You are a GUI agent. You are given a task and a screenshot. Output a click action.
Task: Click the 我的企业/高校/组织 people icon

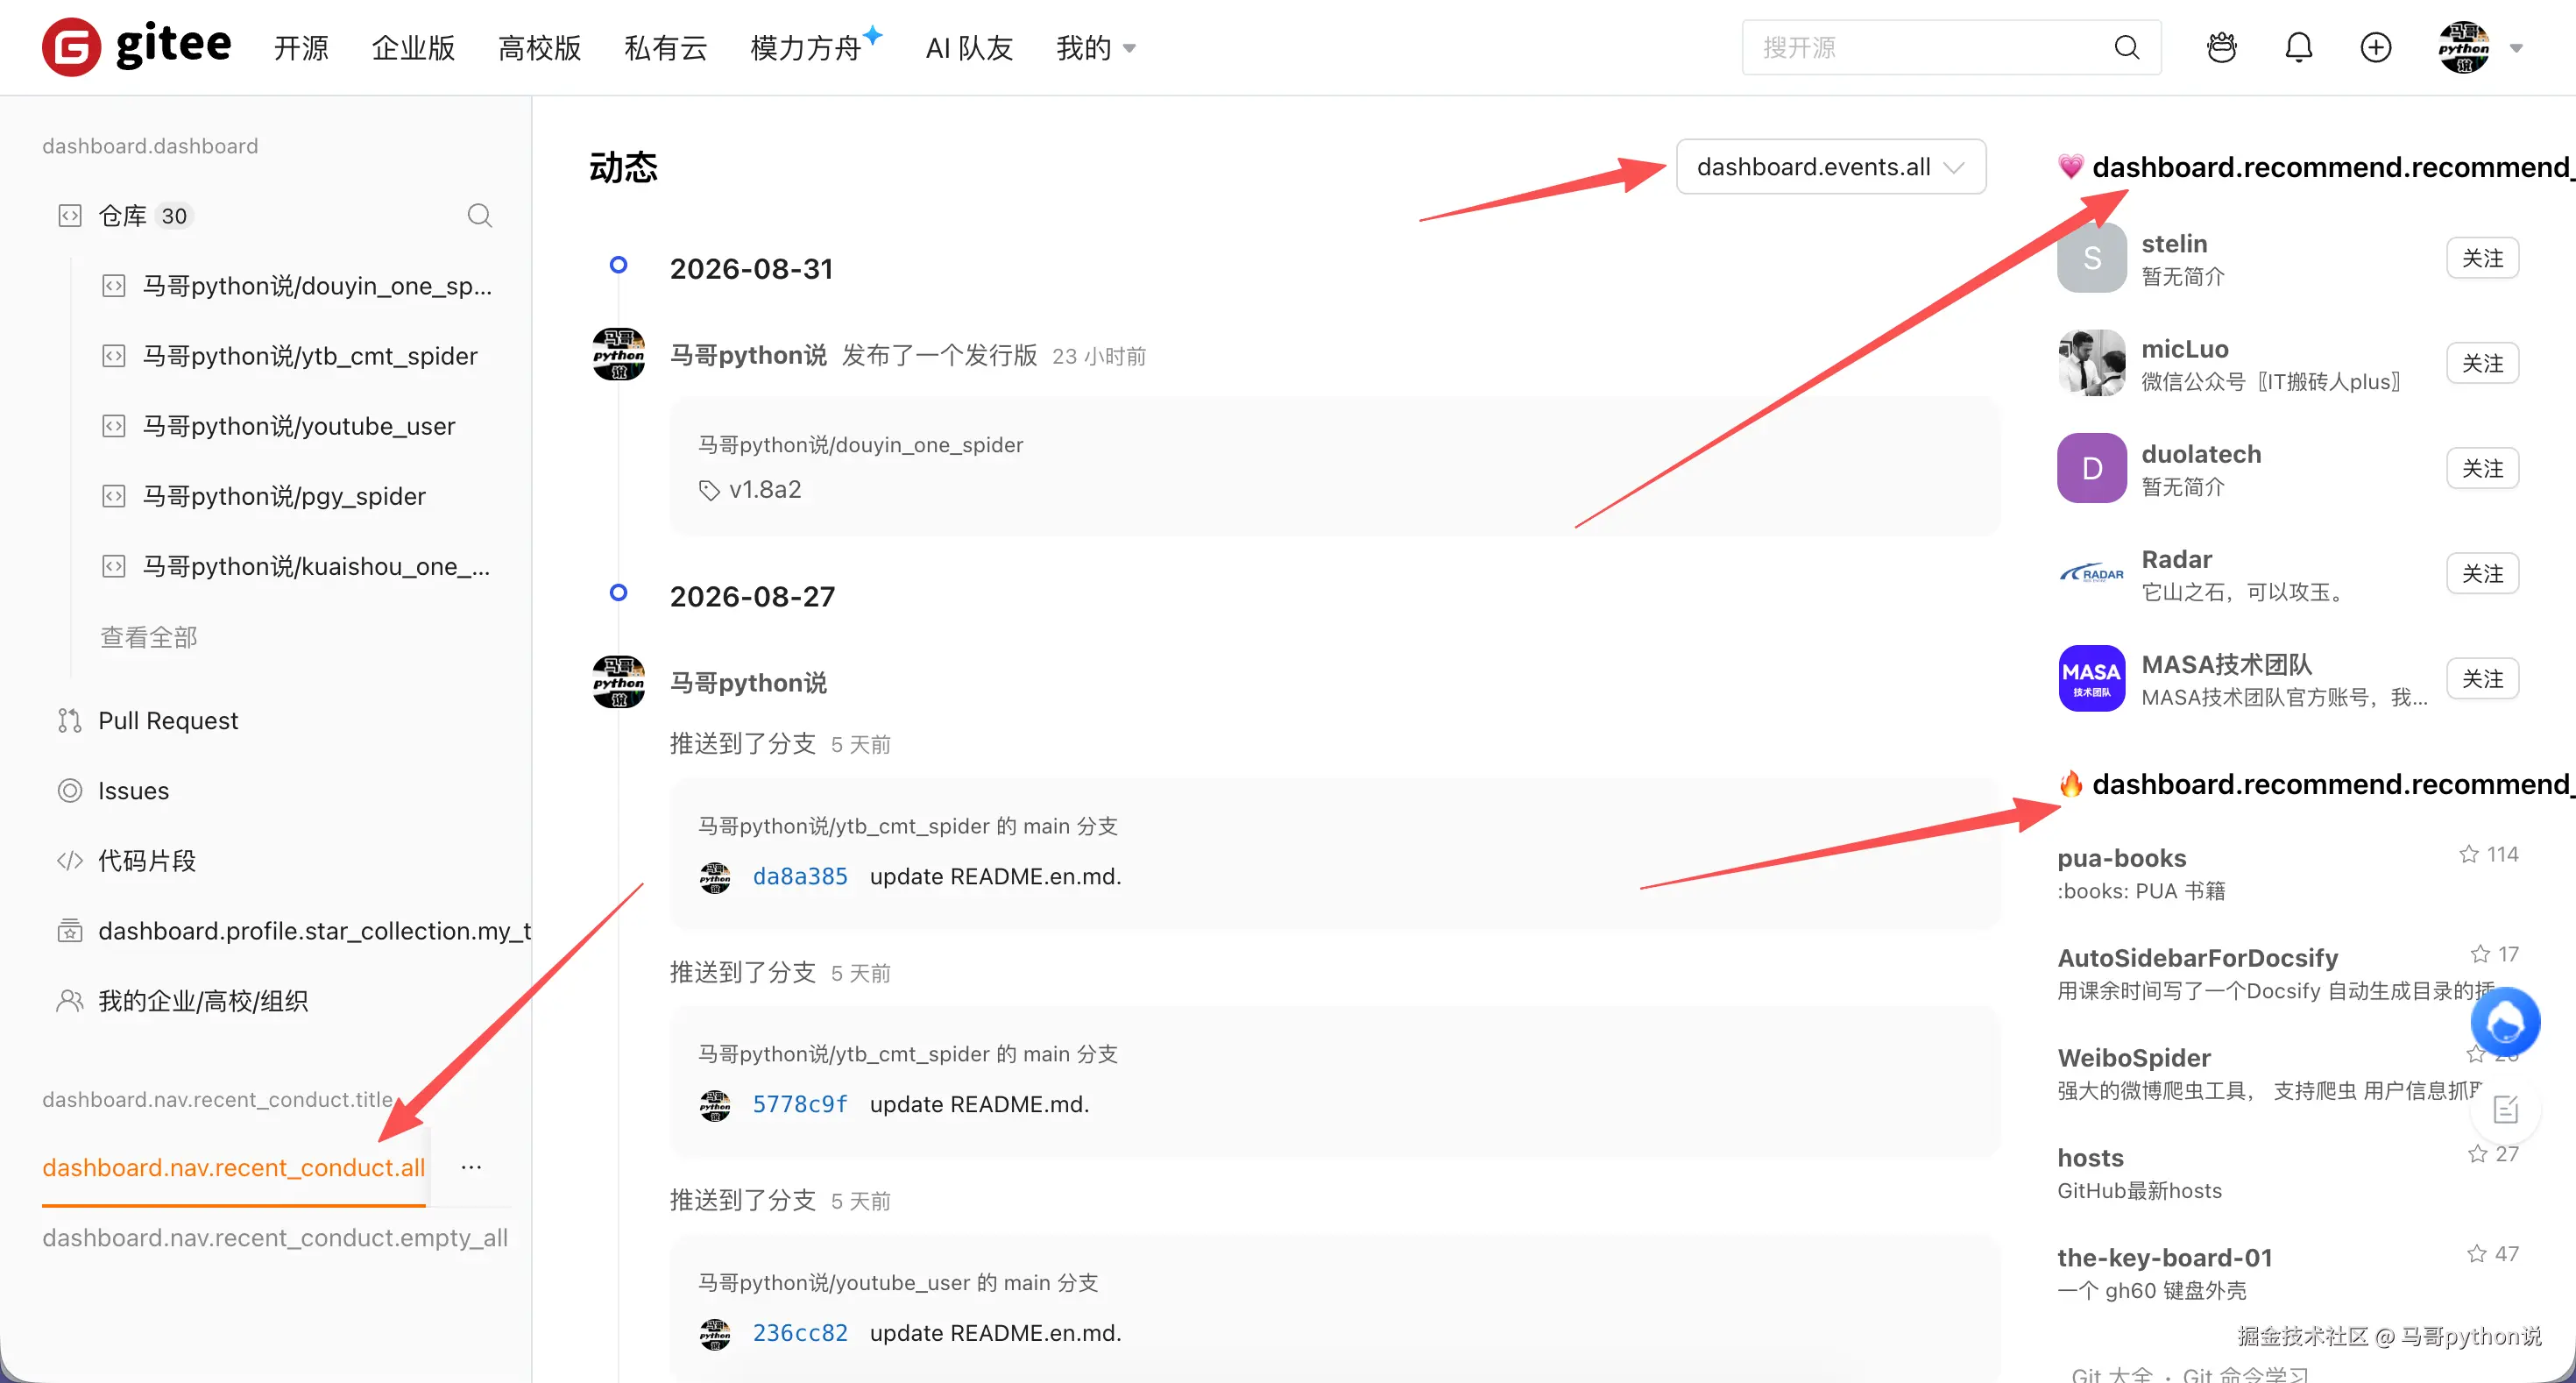click(69, 1000)
